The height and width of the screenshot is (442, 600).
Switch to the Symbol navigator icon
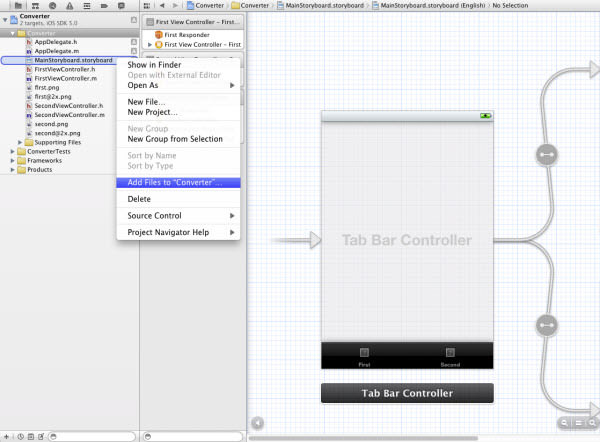click(35, 5)
